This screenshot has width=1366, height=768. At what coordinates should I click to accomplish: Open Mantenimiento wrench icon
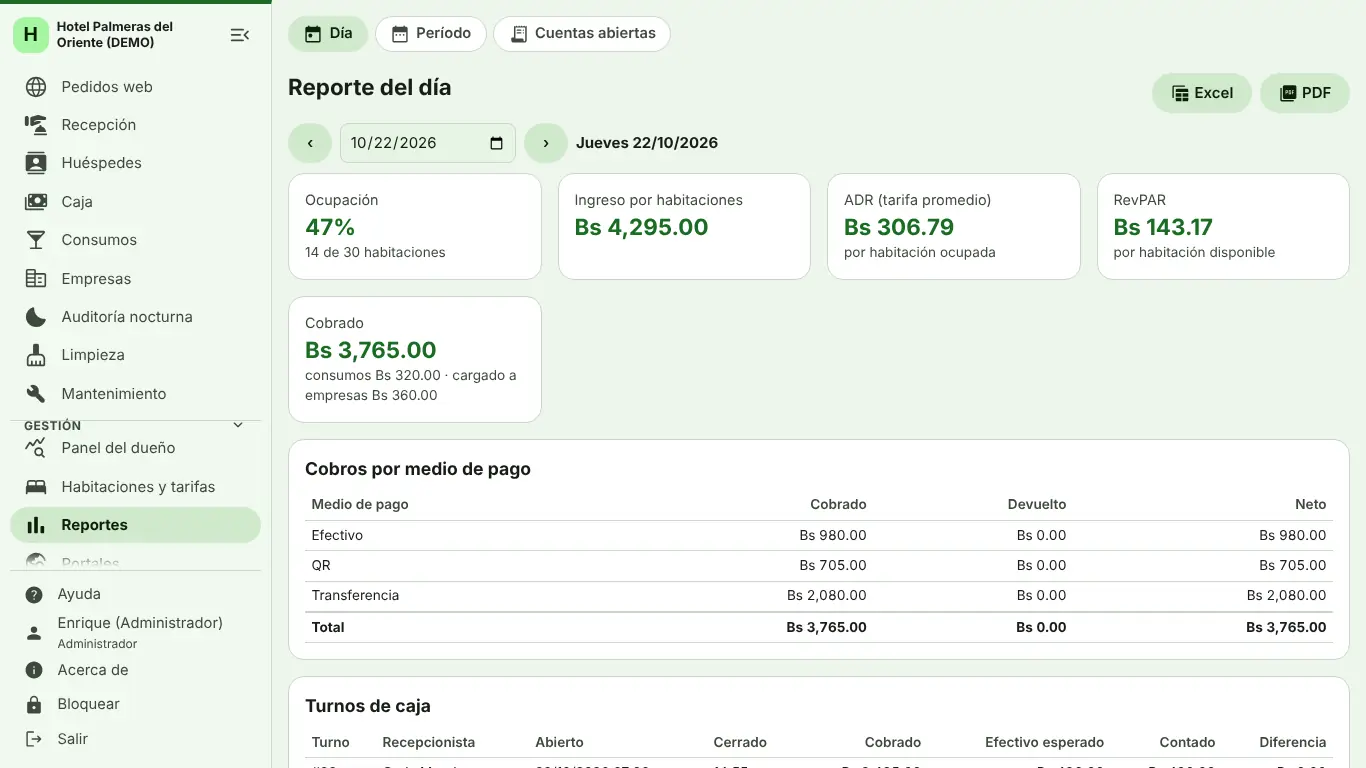tap(36, 394)
